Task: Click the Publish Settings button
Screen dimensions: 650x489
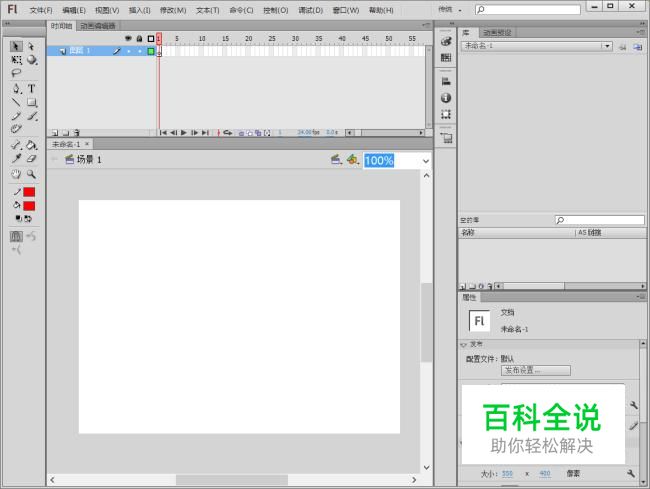Action: 536,370
